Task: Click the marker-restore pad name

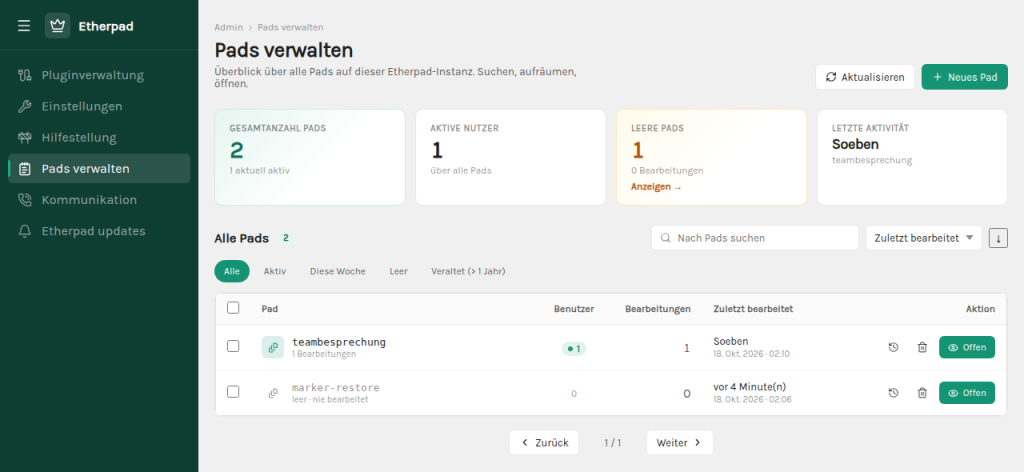Action: 336,388
